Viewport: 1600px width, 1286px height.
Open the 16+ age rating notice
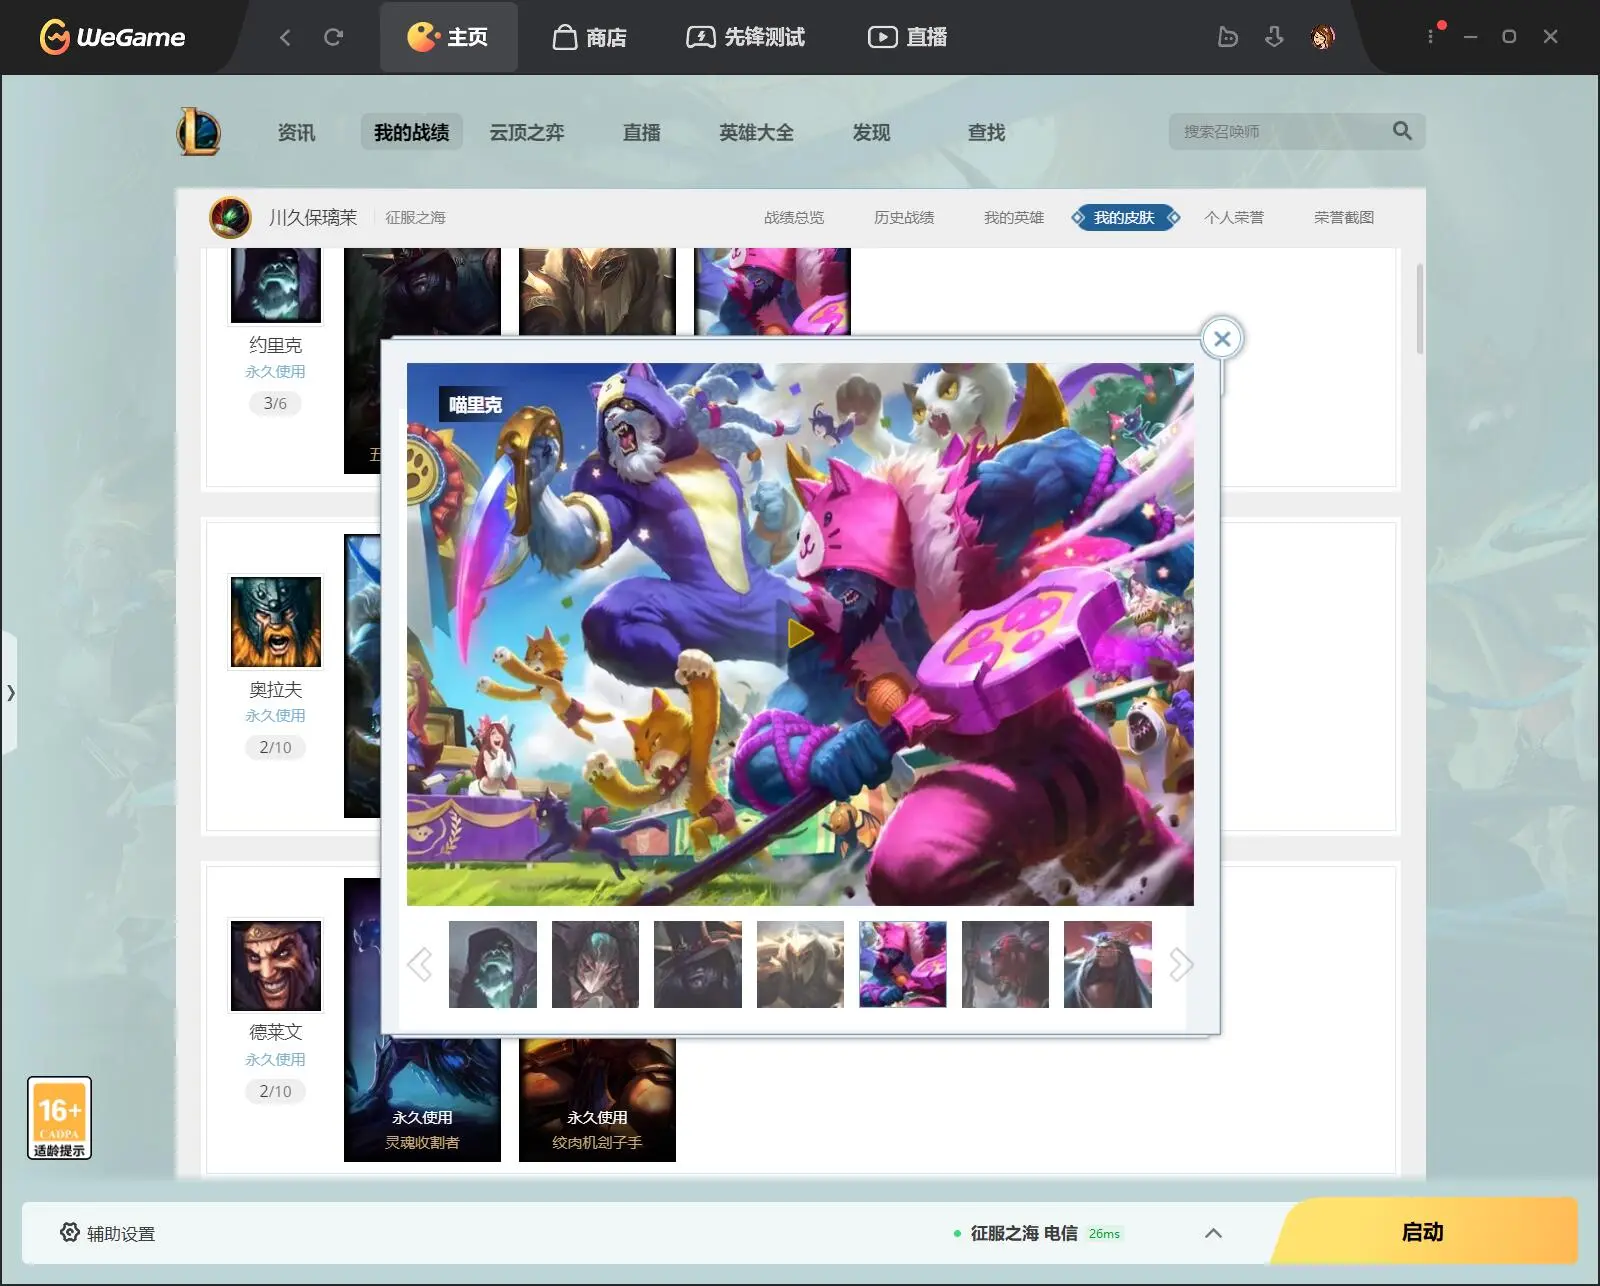pos(59,1118)
